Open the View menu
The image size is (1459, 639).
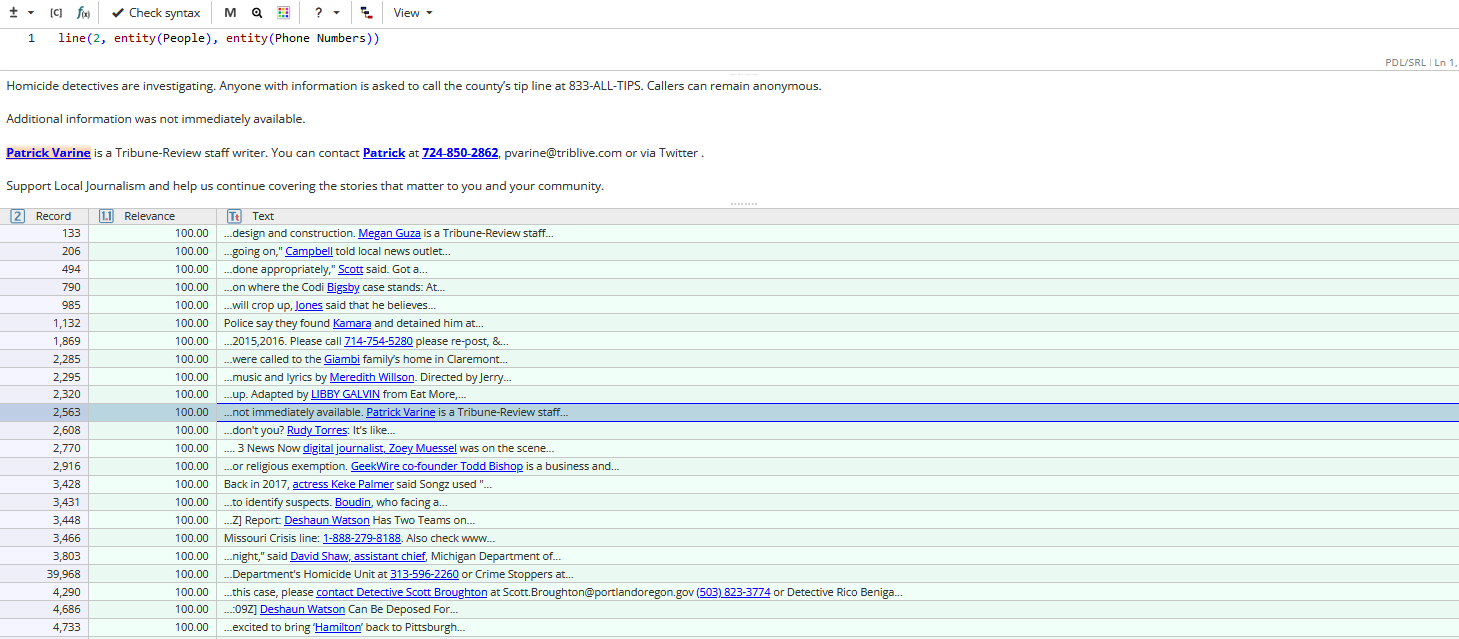coord(412,13)
